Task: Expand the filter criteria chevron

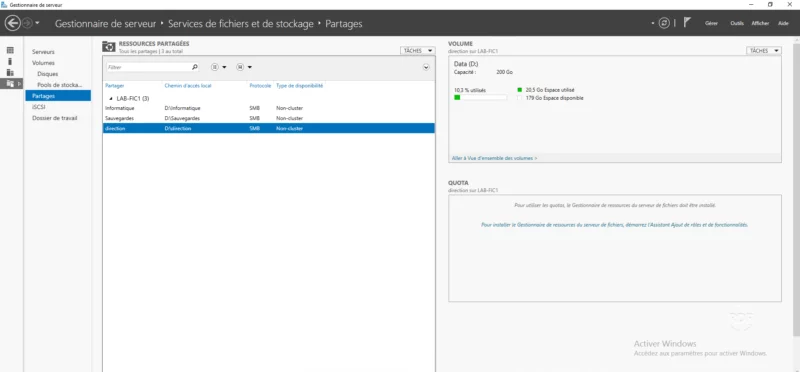Action: pos(427,67)
